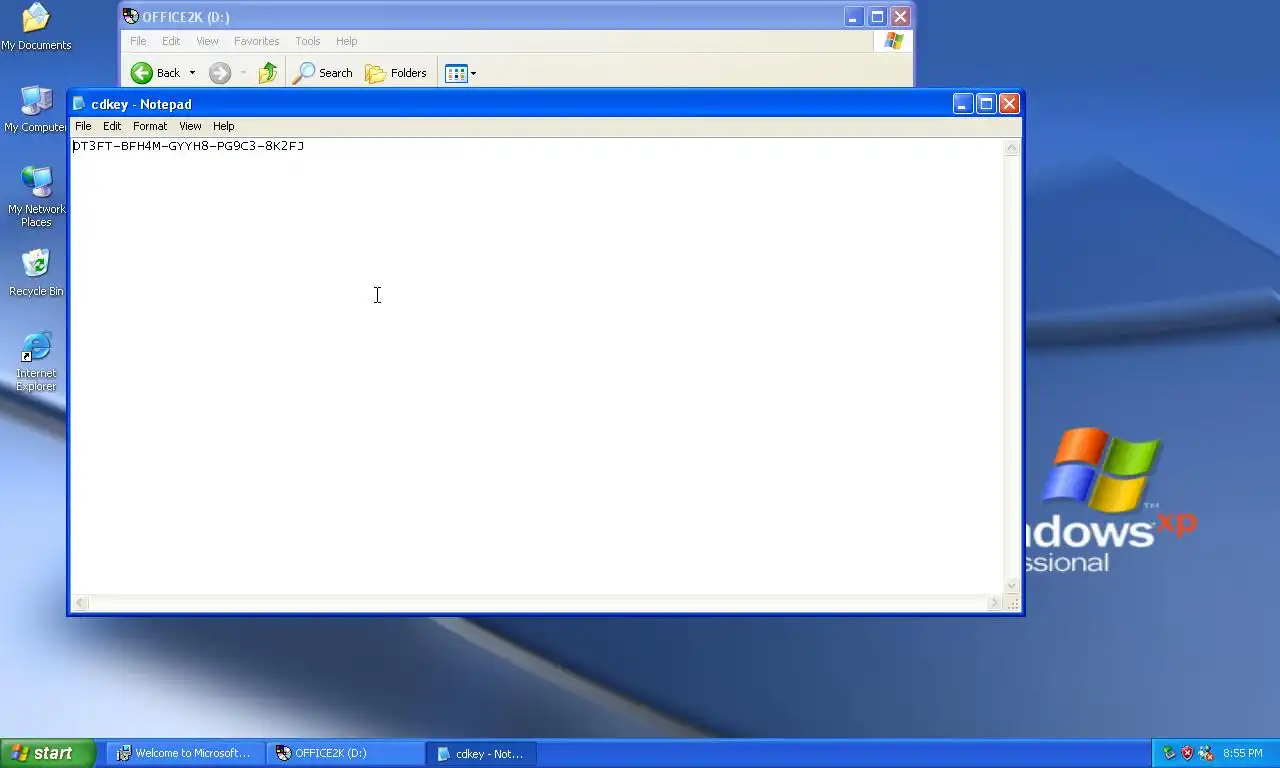Open File menu in OFFICE2K Explorer window
The width and height of the screenshot is (1280, 768).
[138, 41]
